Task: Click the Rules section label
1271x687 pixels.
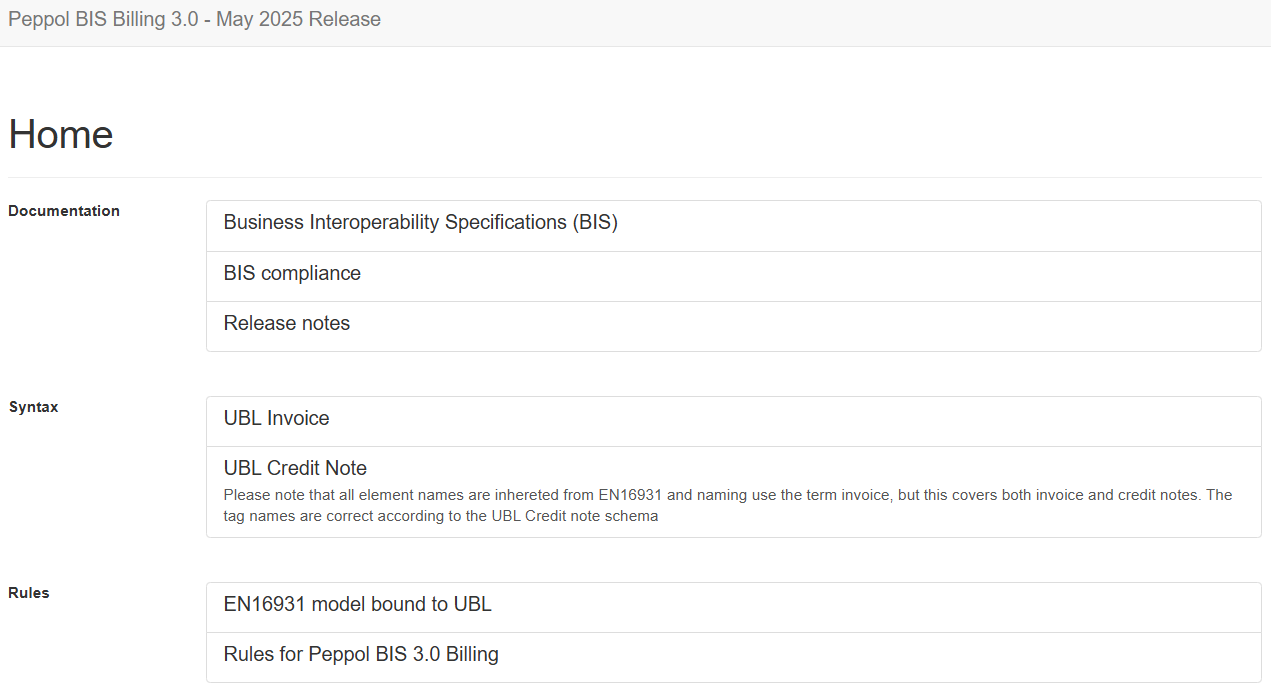Action: 29,593
